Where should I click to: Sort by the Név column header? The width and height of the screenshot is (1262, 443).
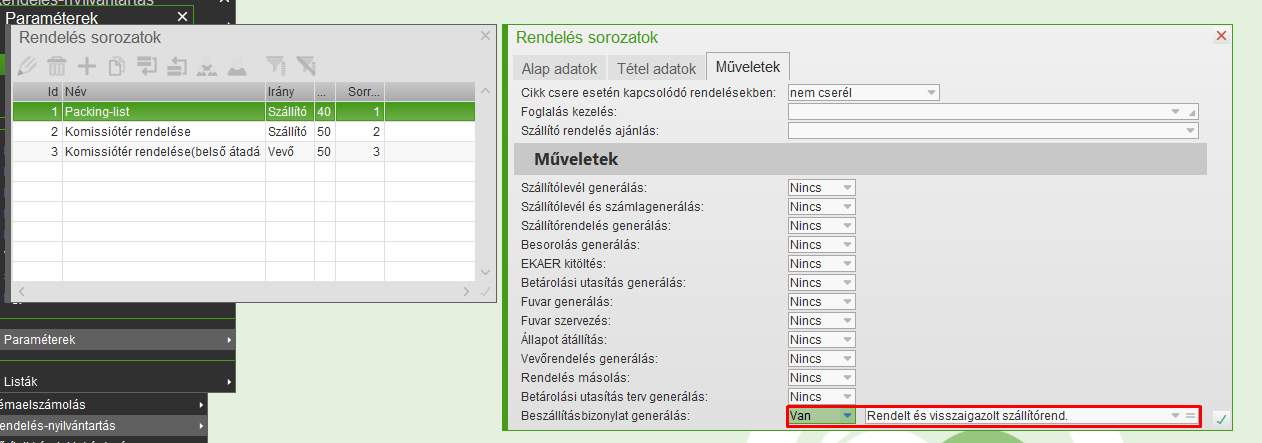tap(162, 91)
